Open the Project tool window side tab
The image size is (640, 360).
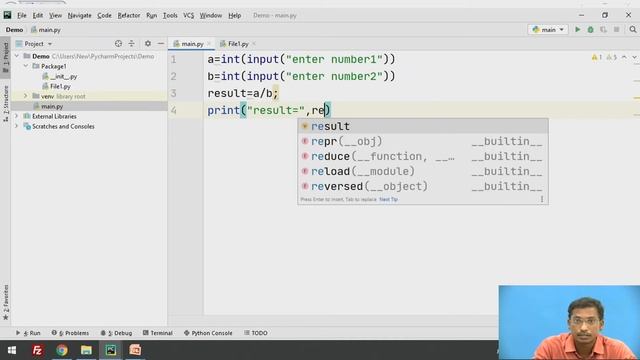coord(6,57)
